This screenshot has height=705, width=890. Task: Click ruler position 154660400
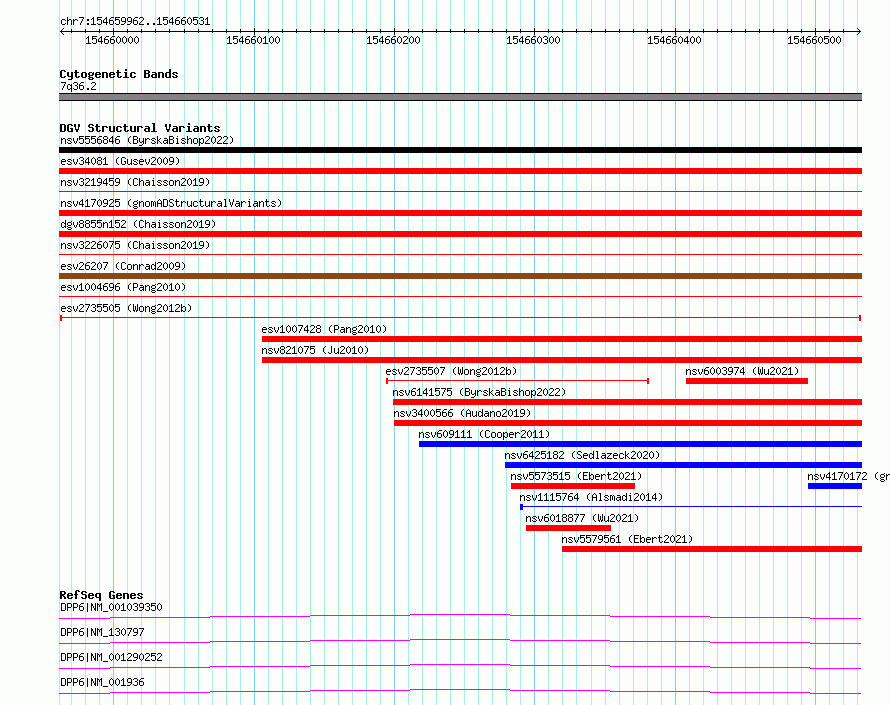tap(674, 40)
